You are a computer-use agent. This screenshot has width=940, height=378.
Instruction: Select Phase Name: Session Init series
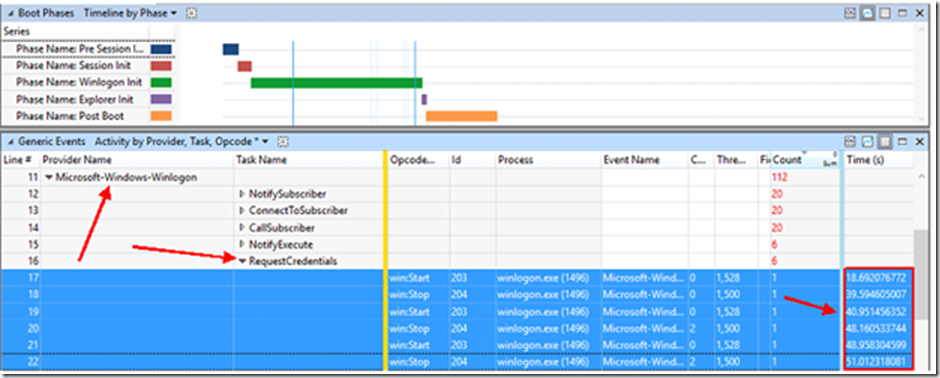click(x=73, y=66)
